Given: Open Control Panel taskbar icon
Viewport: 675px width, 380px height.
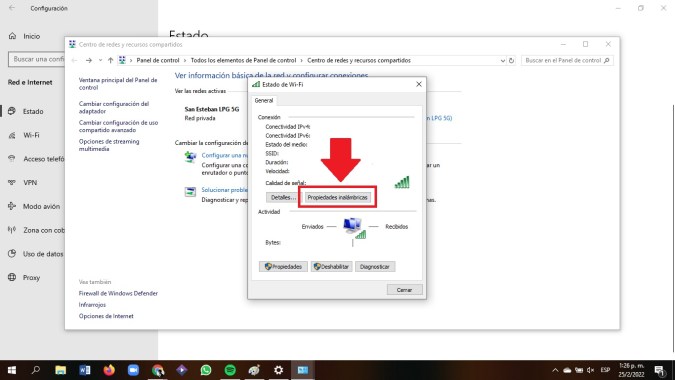Looking at the screenshot, I should coord(303,370).
